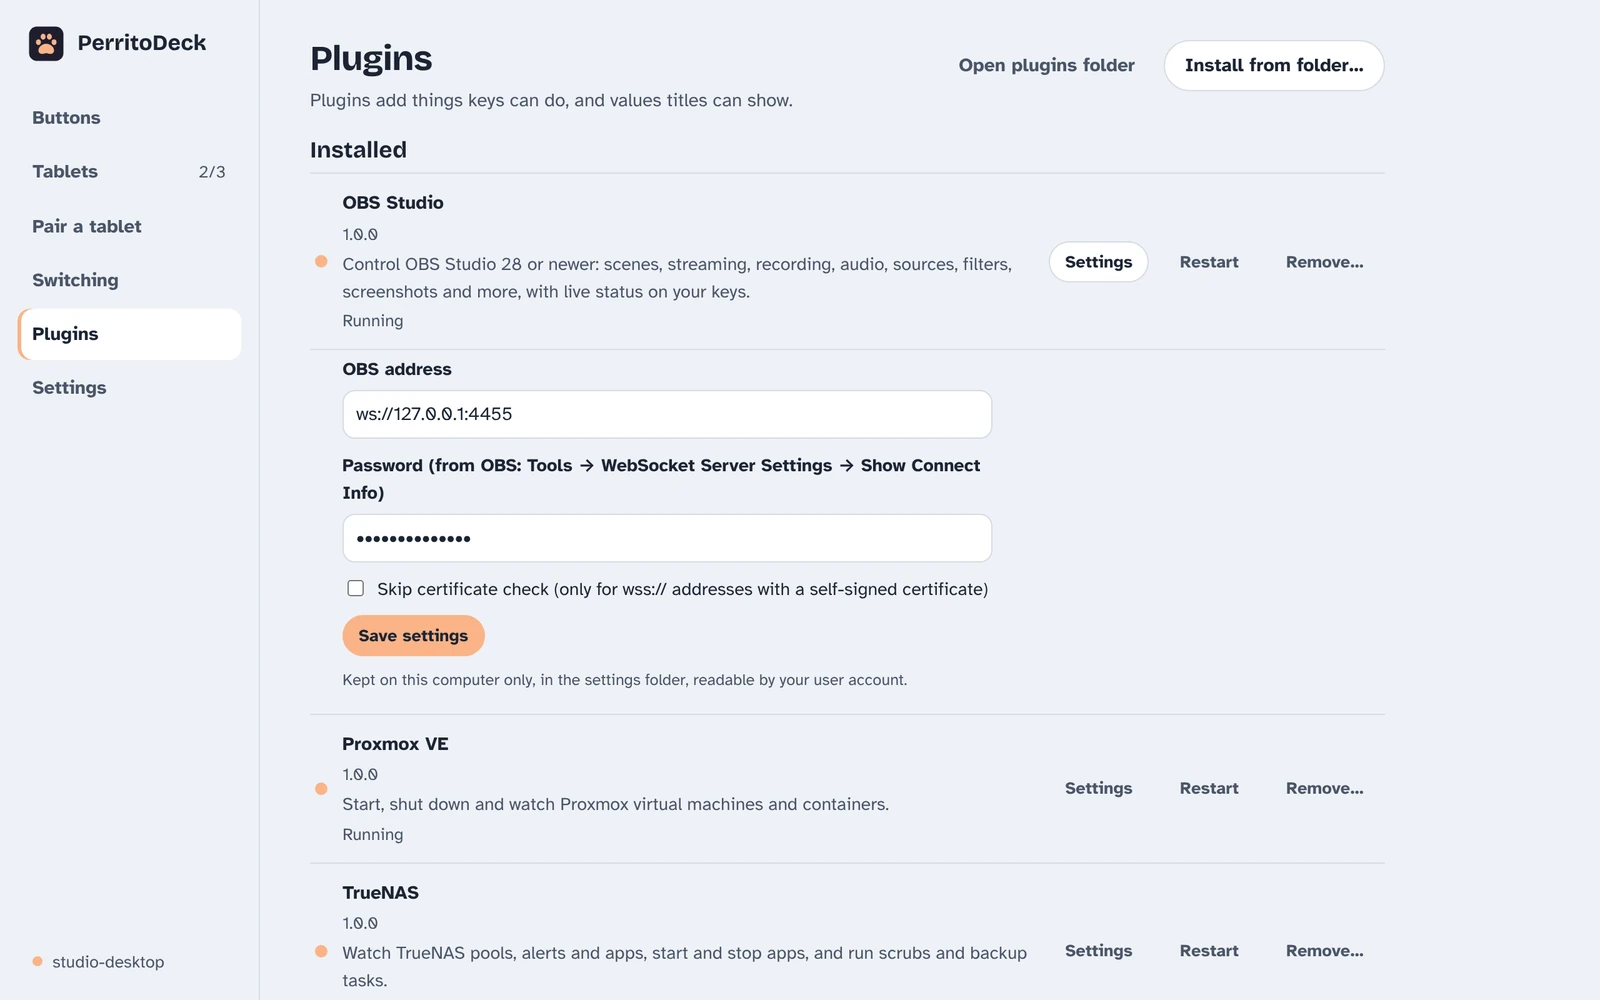Go to the Tablets section
The height and width of the screenshot is (1000, 1600).
click(129, 172)
